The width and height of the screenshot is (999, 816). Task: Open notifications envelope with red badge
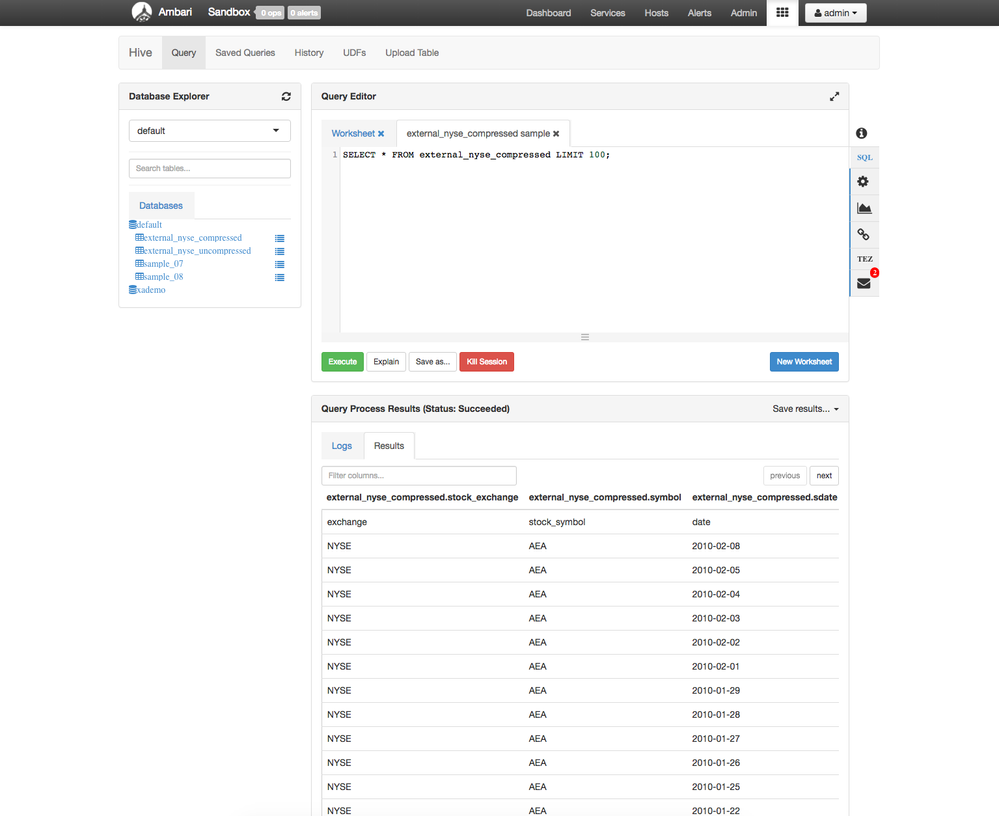tap(861, 282)
